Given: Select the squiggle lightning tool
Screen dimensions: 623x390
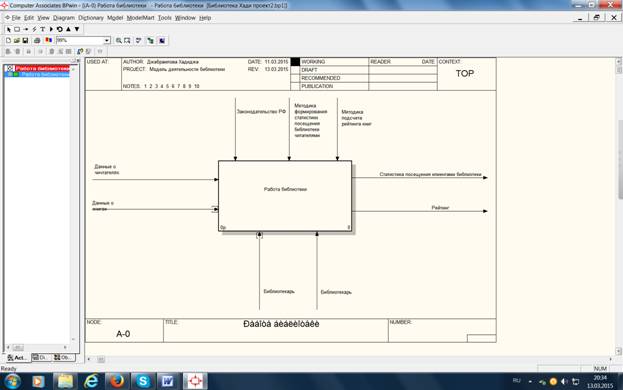Looking at the screenshot, I should 34,29.
